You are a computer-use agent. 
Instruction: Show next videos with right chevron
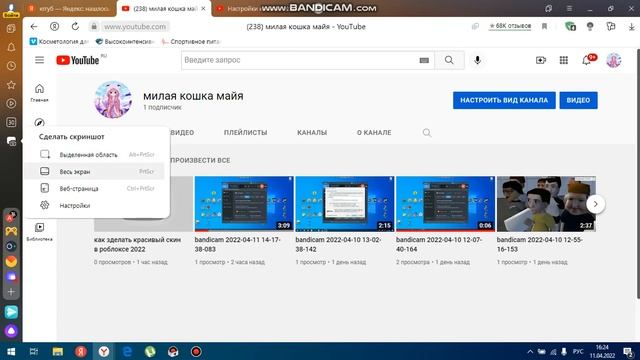(x=596, y=204)
